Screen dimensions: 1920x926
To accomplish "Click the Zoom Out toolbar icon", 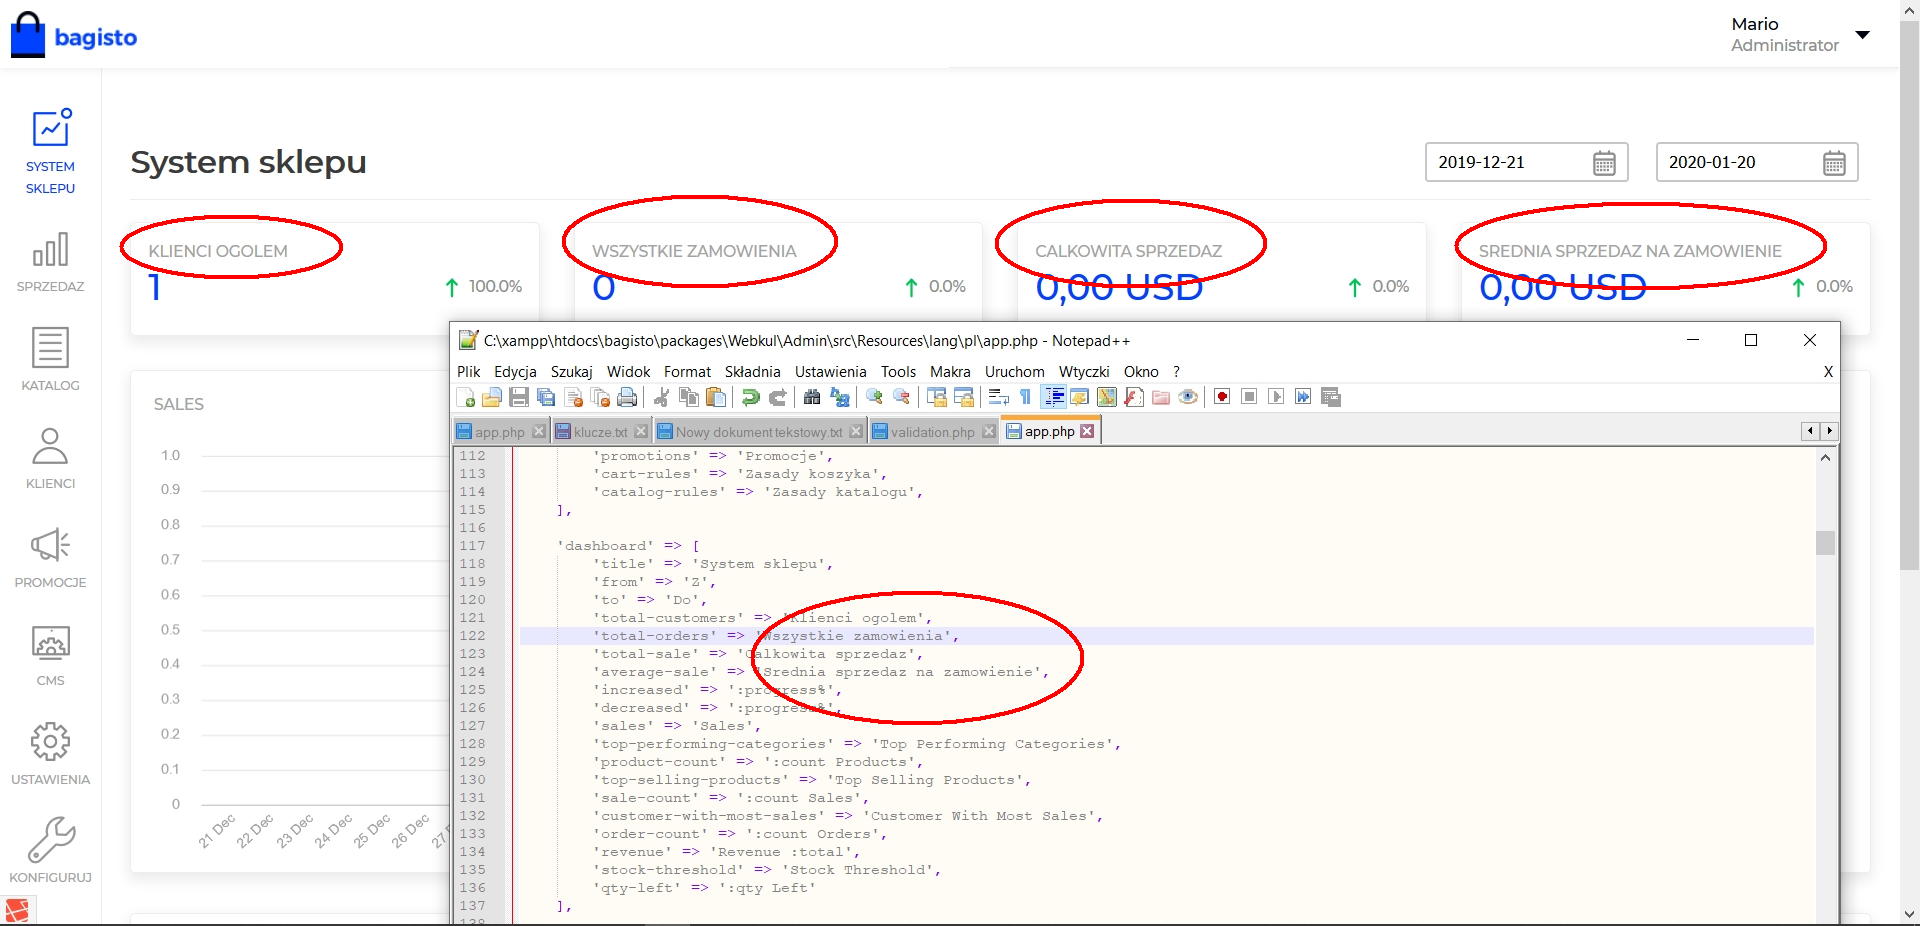I will [901, 397].
